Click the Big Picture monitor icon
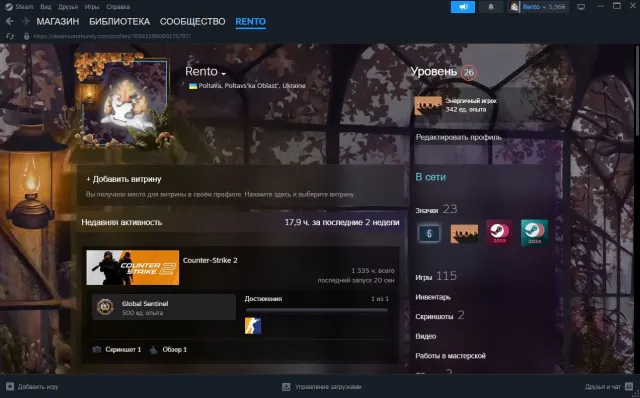 click(x=581, y=7)
